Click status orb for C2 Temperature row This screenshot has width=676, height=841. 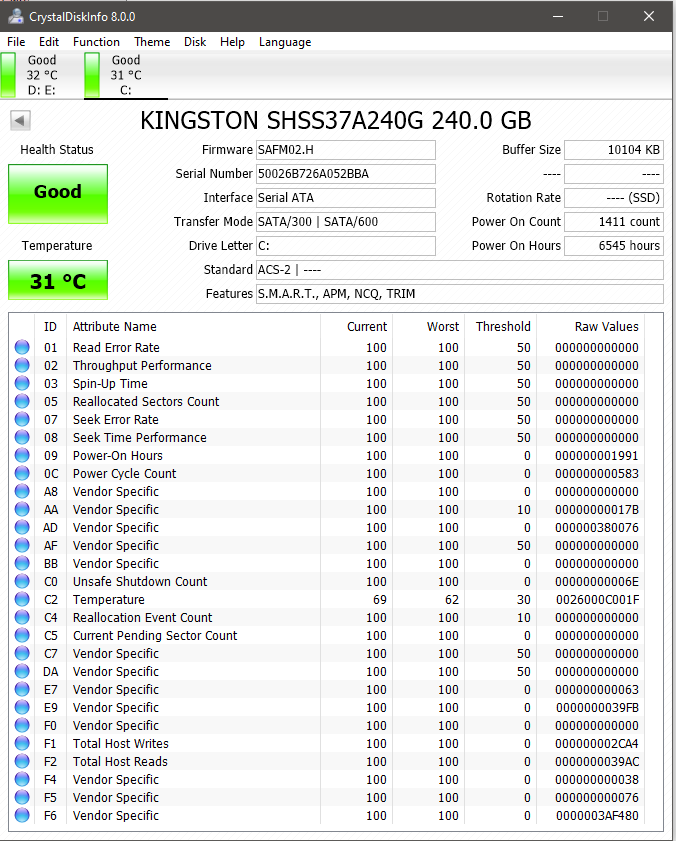pos(22,599)
